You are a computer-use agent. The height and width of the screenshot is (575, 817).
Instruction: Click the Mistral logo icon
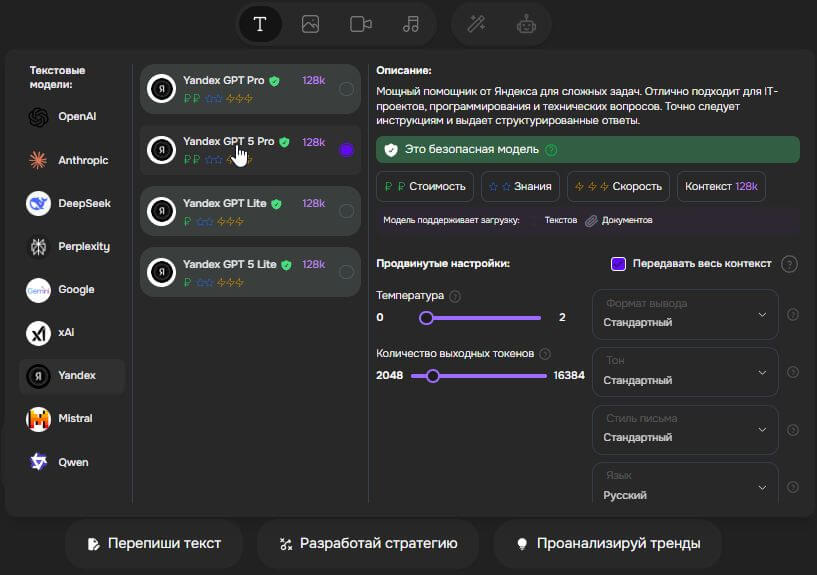point(38,419)
